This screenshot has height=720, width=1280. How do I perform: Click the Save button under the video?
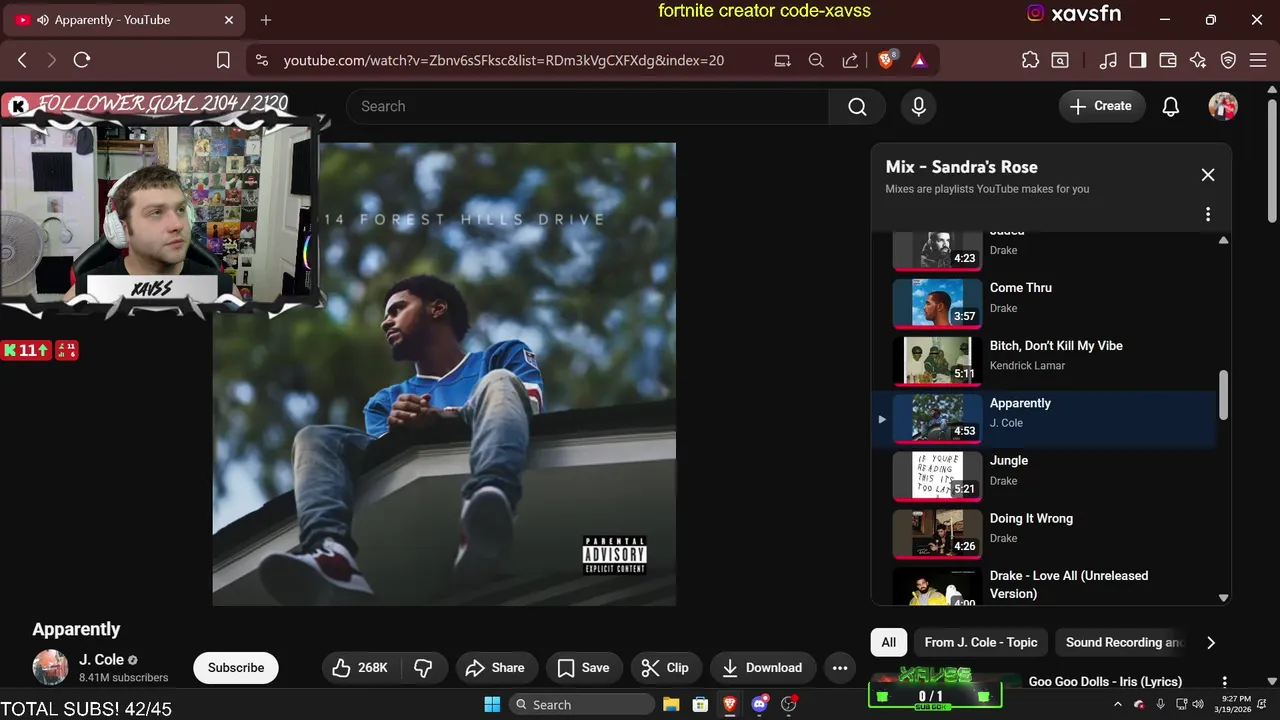click(x=583, y=668)
